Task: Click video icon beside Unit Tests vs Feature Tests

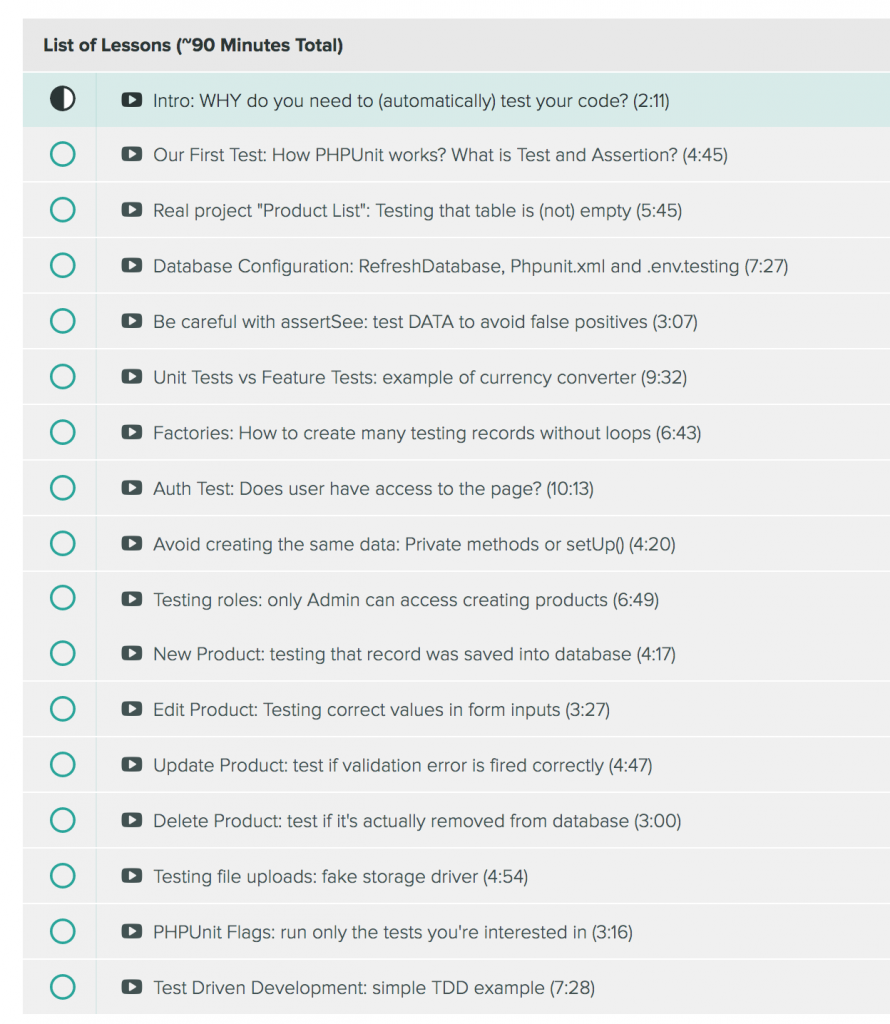Action: [x=131, y=377]
